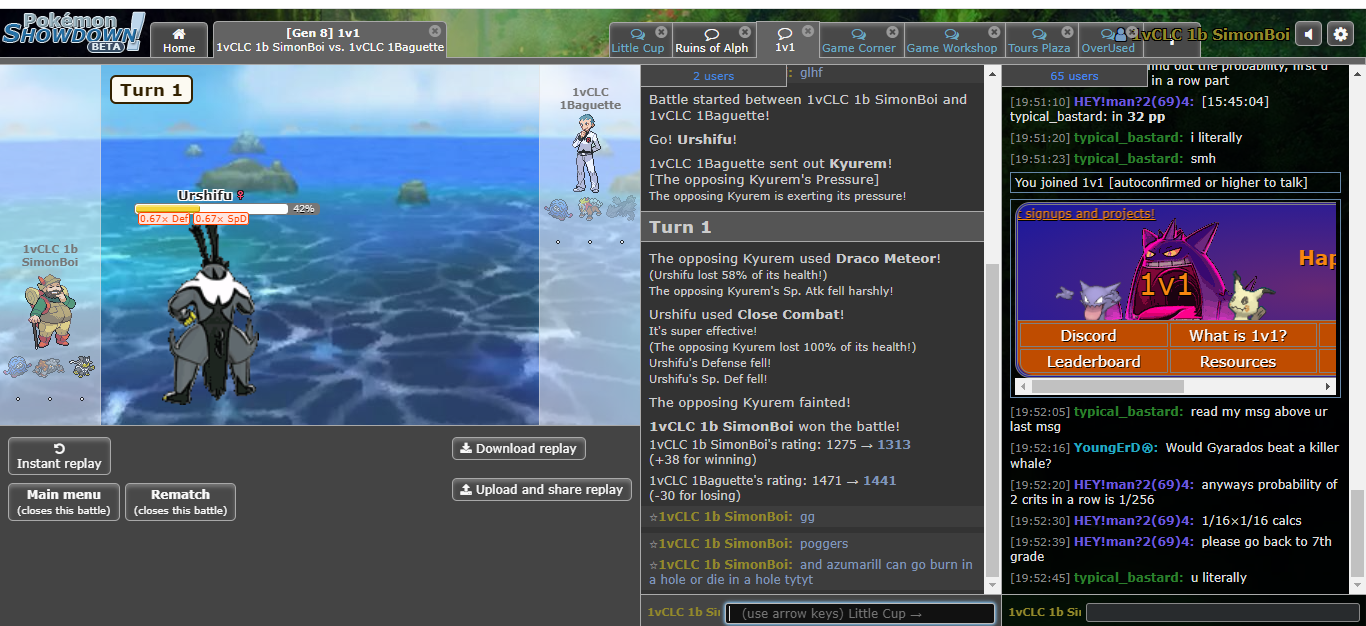The image size is (1366, 626).
Task: Click Main menu to close this battle
Action: click(x=64, y=502)
